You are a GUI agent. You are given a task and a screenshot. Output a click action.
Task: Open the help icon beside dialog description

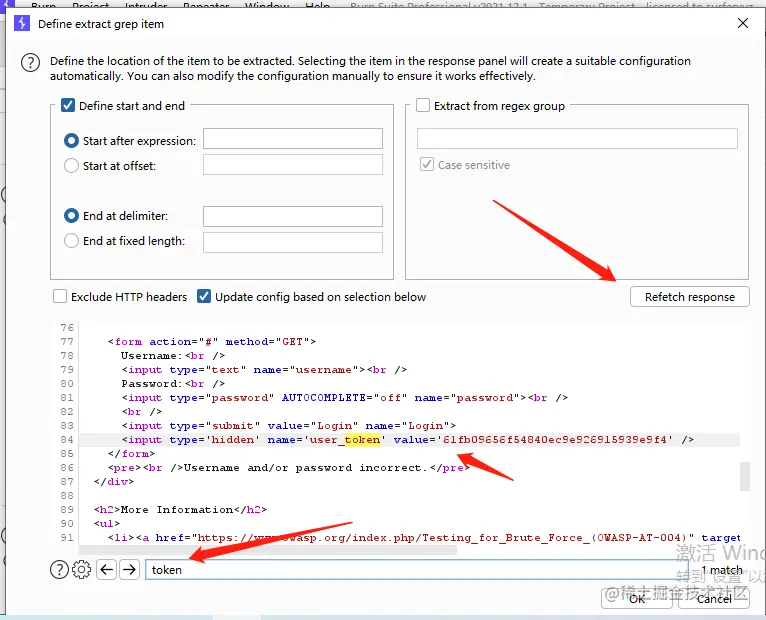[x=30, y=63]
